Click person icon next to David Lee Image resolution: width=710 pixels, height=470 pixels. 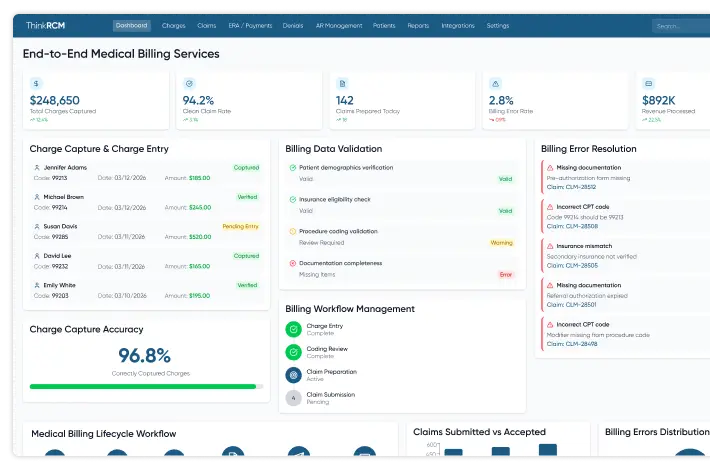(37, 256)
